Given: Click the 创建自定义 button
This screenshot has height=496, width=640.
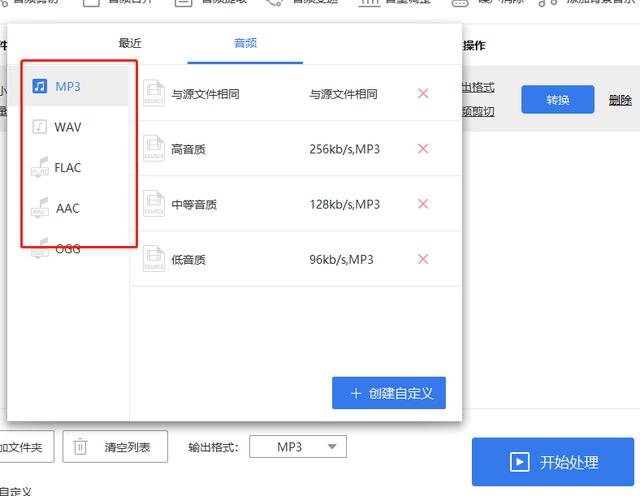Looking at the screenshot, I should pyautogui.click(x=389, y=393).
